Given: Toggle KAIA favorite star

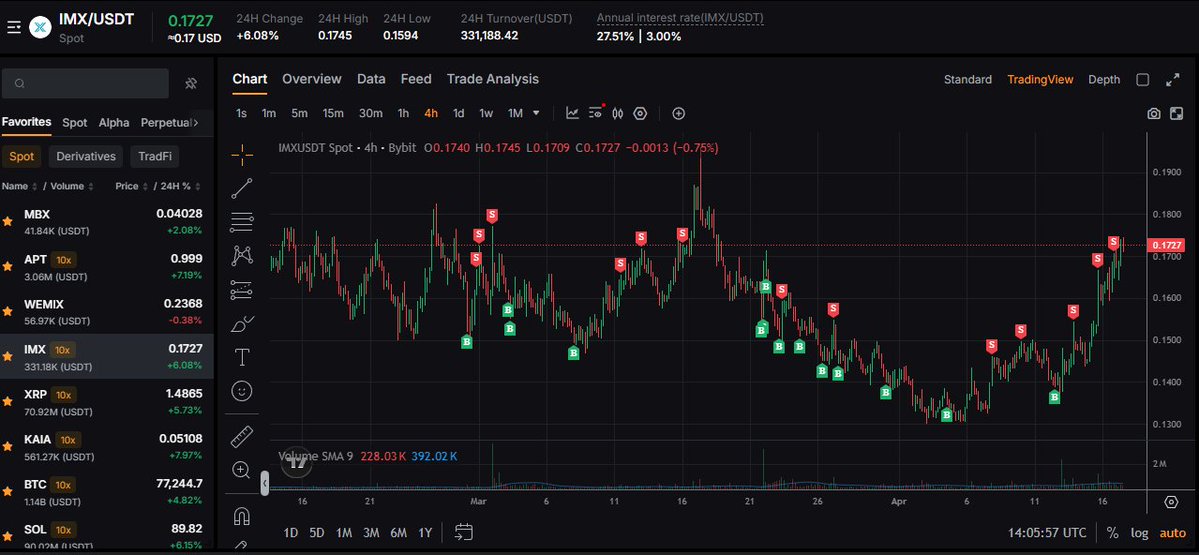Looking at the screenshot, I should pos(8,446).
